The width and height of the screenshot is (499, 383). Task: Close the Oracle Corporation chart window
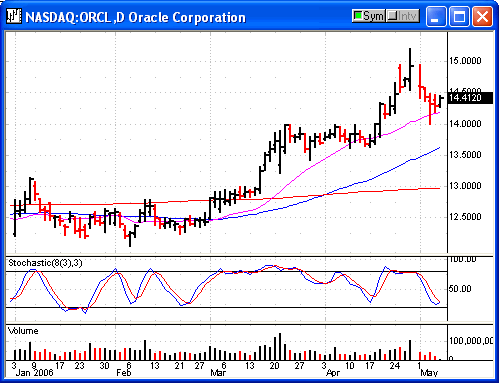coord(482,16)
